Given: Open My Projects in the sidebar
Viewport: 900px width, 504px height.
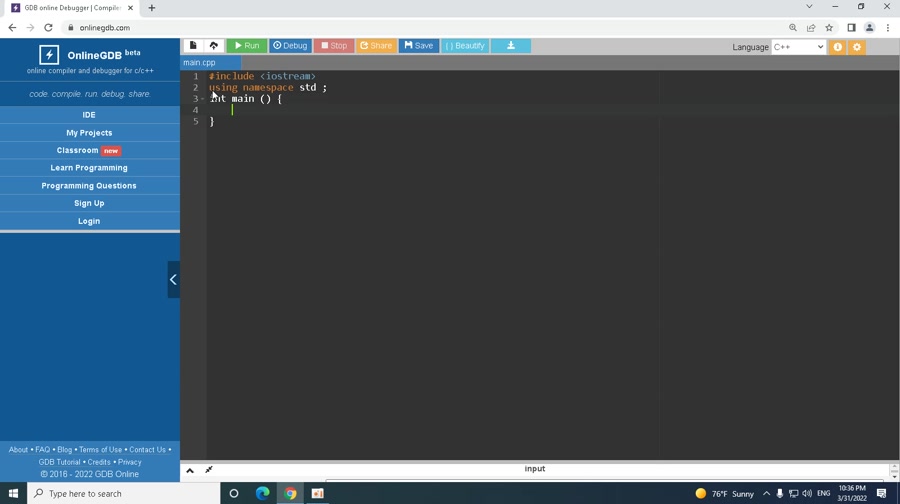Looking at the screenshot, I should click(89, 133).
